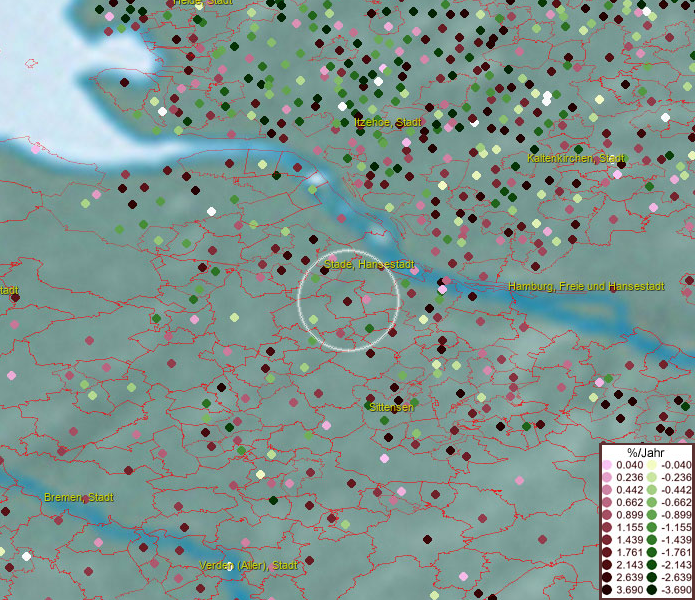Click the legend swatch for 0.442
This screenshot has width=695, height=600.
pos(607,490)
